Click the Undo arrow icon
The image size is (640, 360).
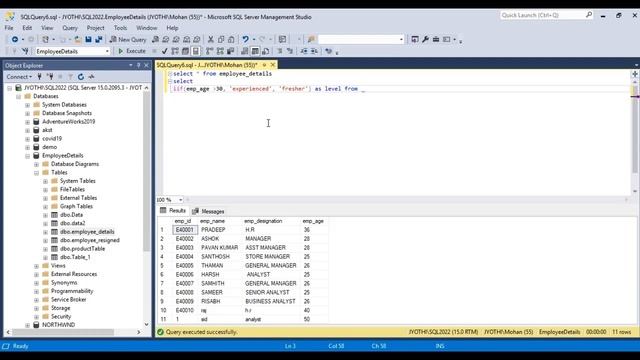245,40
